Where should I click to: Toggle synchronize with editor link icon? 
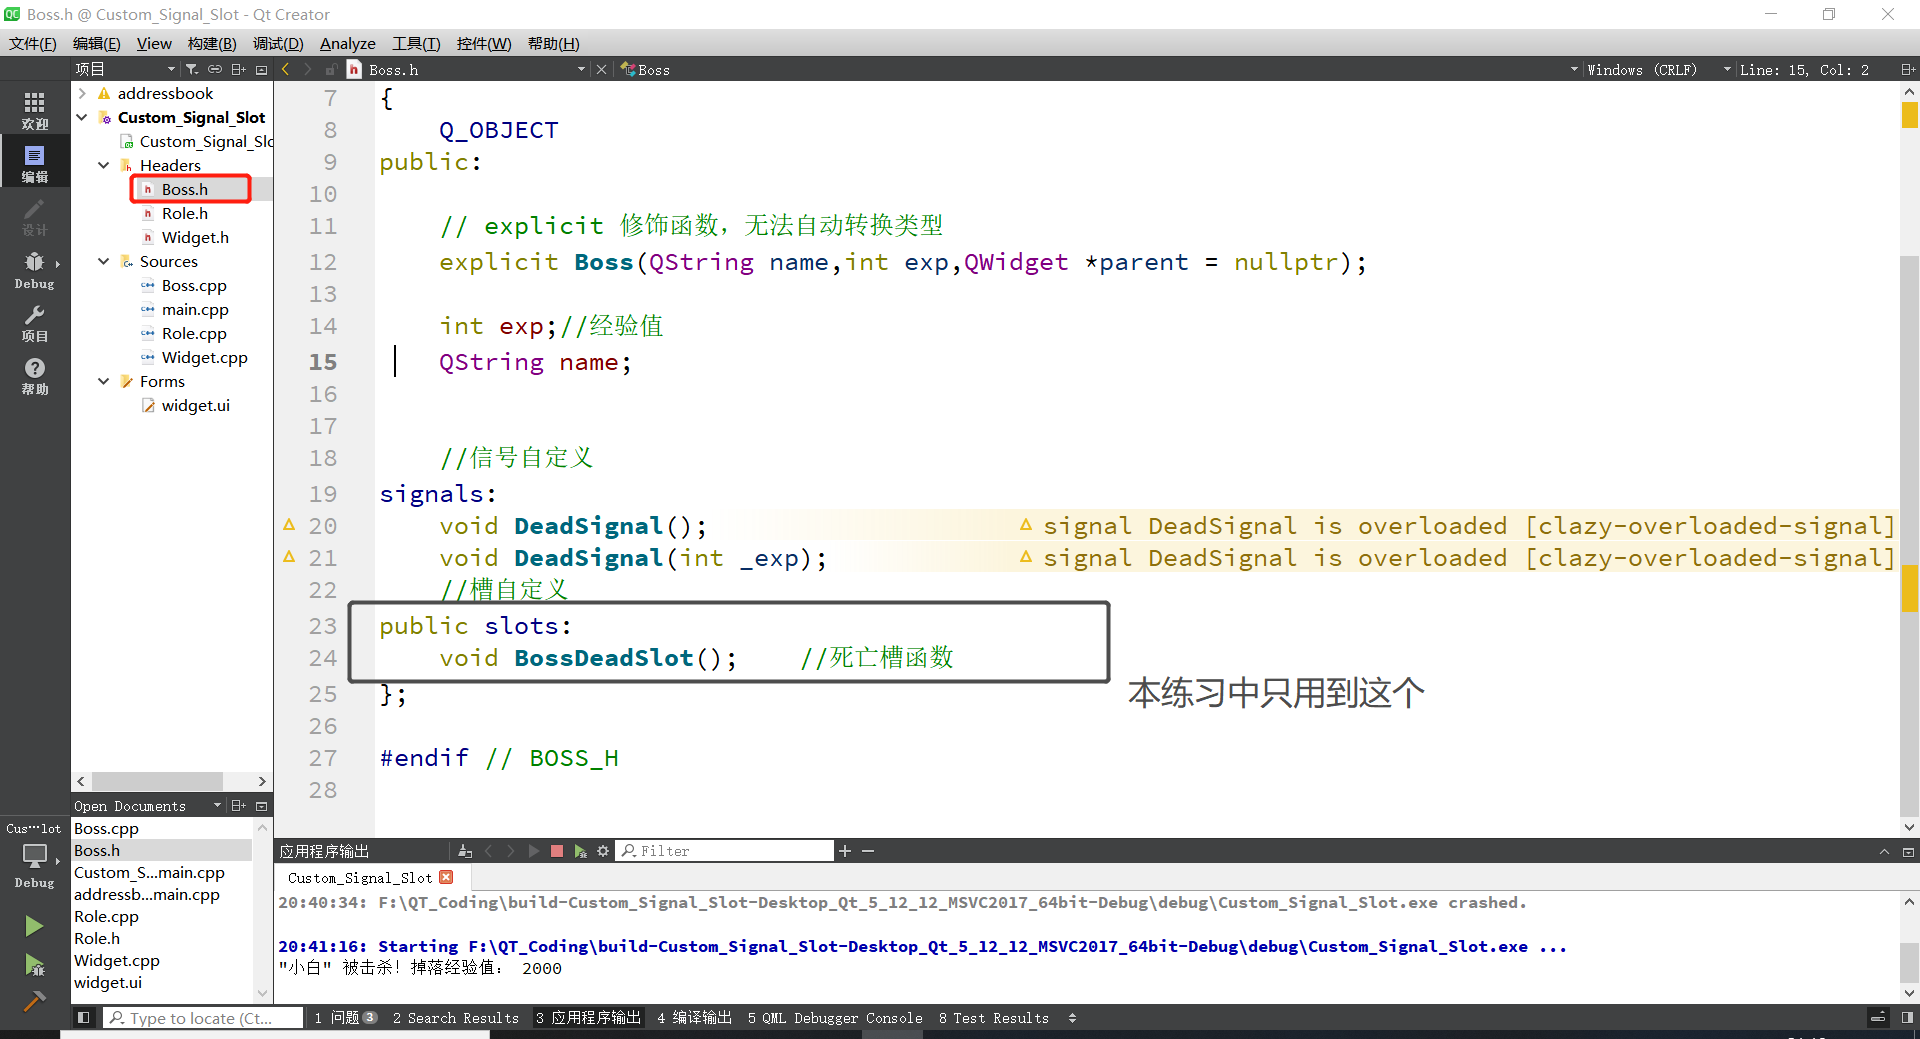pos(215,69)
